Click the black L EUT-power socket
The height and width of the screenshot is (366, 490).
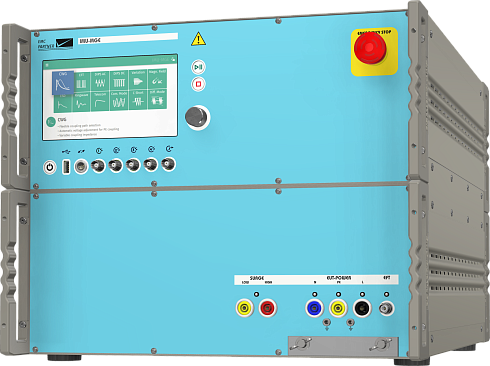362,308
